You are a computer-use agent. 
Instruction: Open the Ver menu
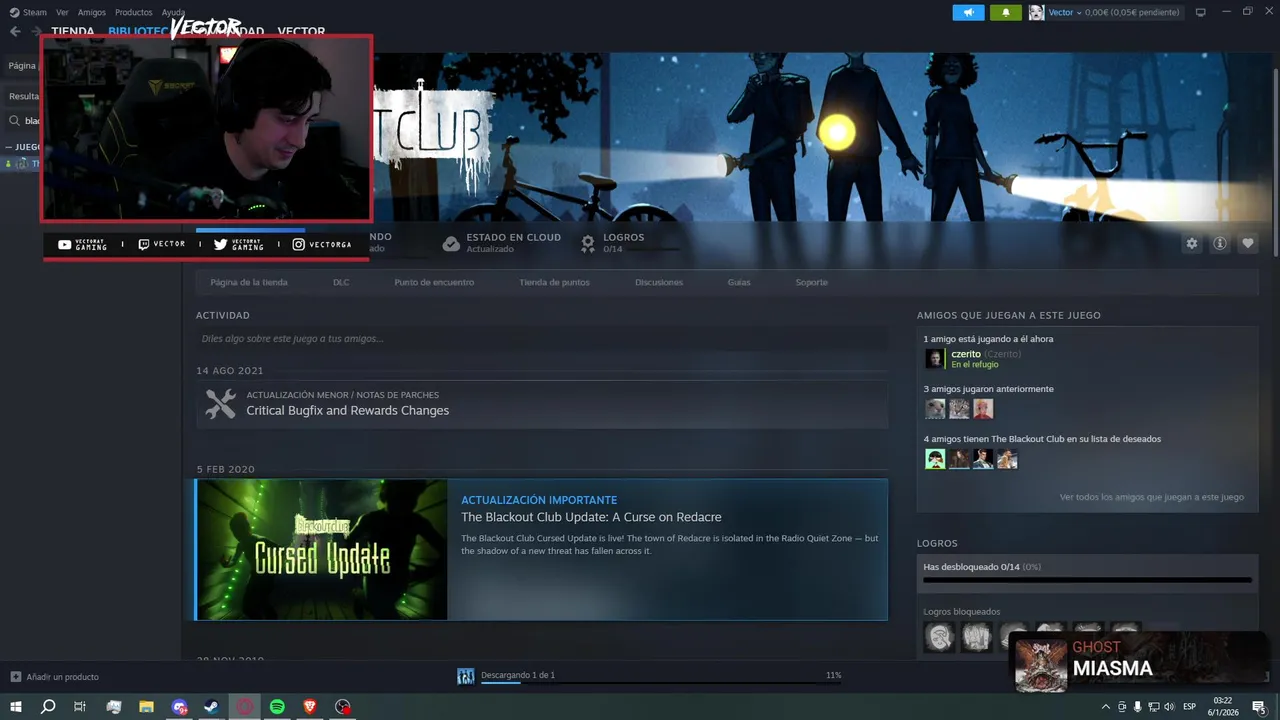(62, 12)
